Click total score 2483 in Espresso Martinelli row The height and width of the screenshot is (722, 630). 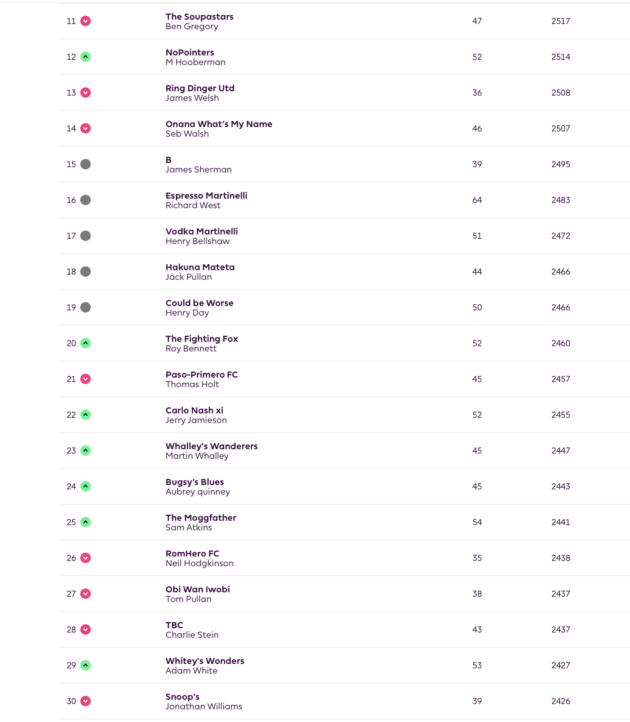pyautogui.click(x=560, y=200)
